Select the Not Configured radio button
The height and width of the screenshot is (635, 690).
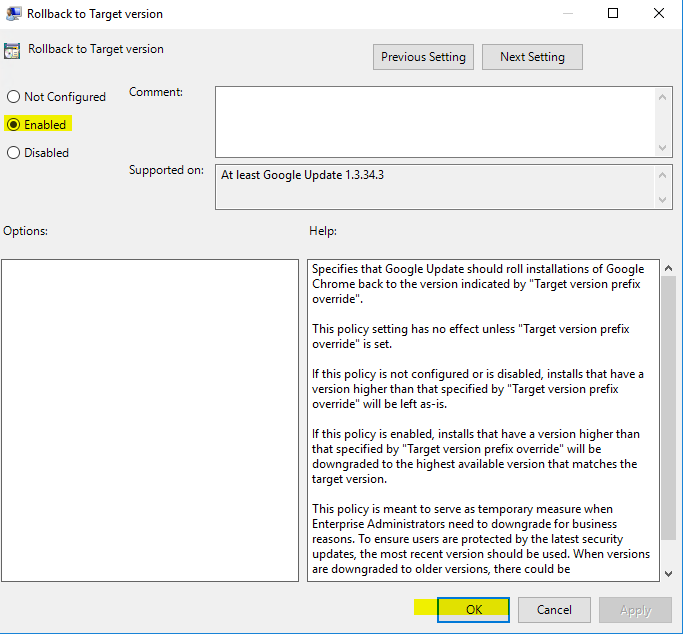point(14,97)
